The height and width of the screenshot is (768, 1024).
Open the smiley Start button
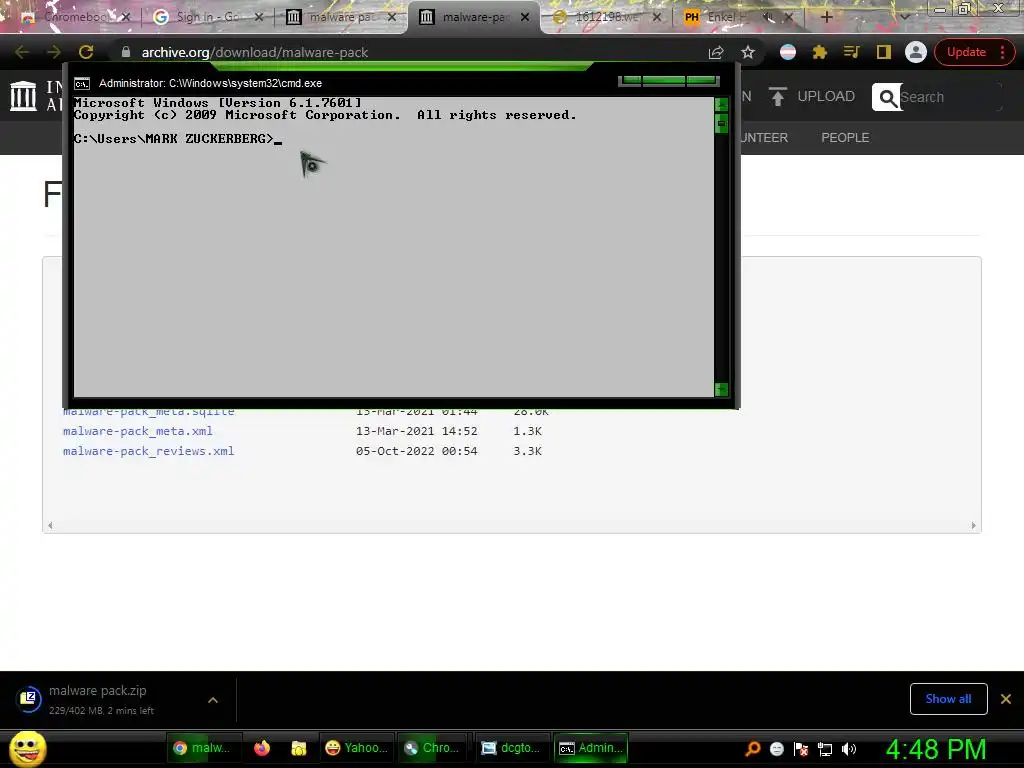[x=27, y=748]
